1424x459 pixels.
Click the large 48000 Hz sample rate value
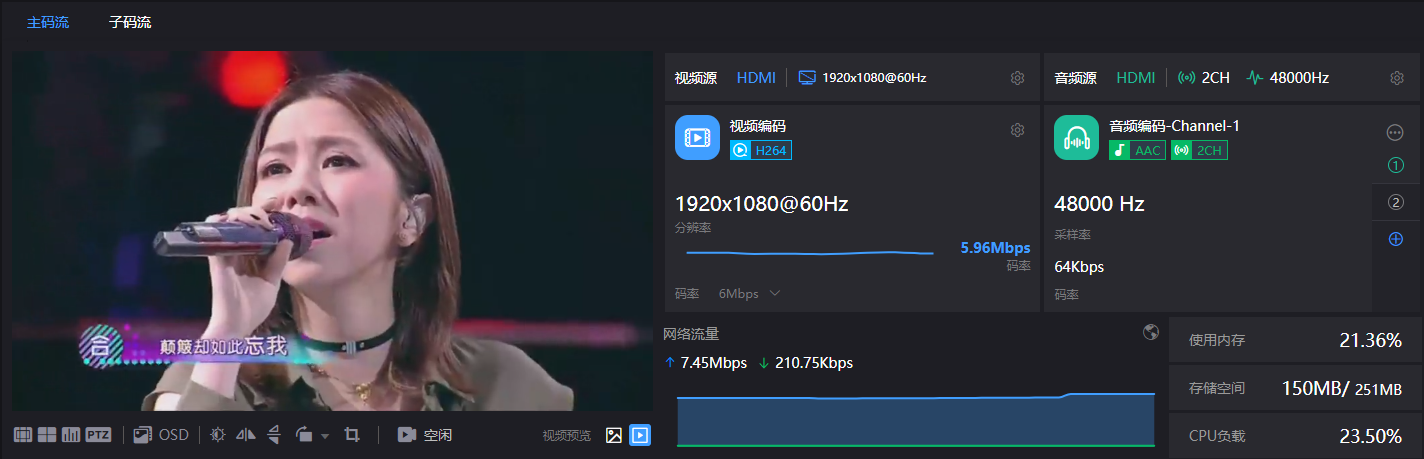[1099, 204]
